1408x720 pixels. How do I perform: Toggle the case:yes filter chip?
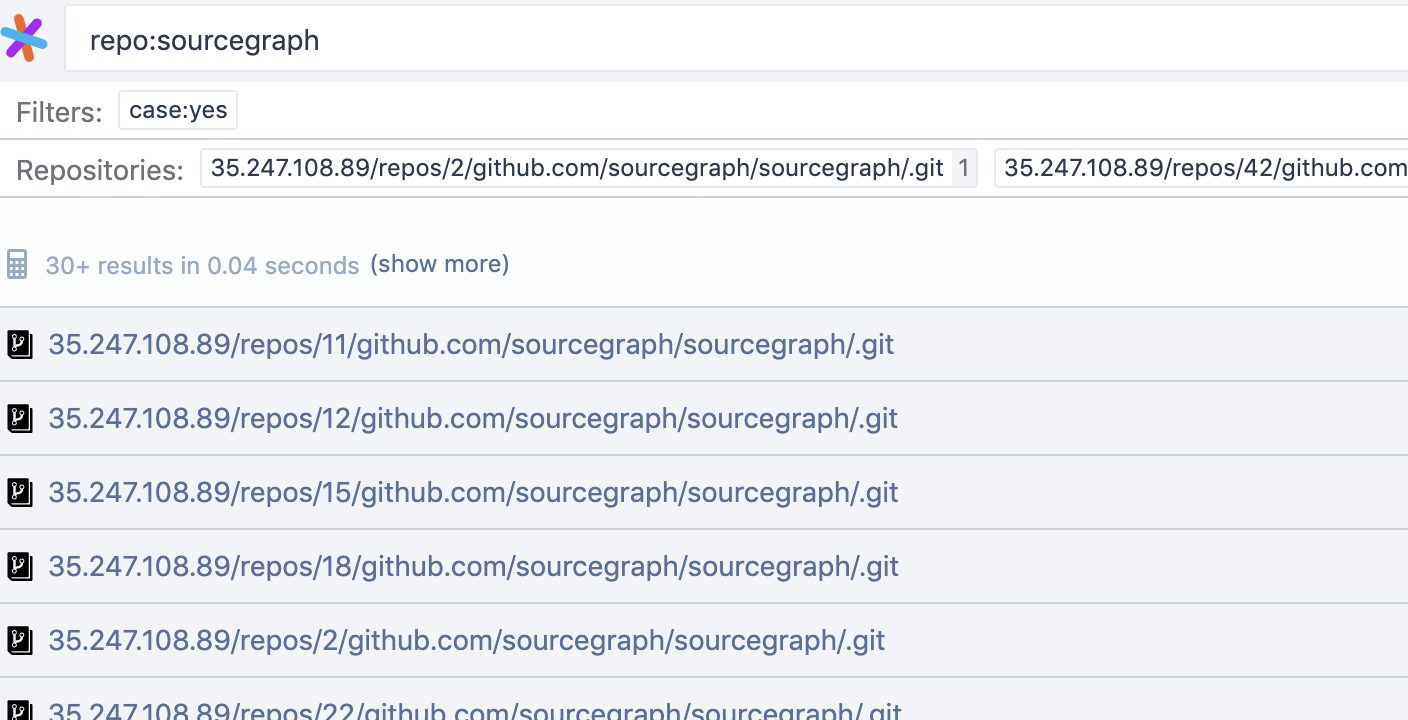tap(178, 110)
